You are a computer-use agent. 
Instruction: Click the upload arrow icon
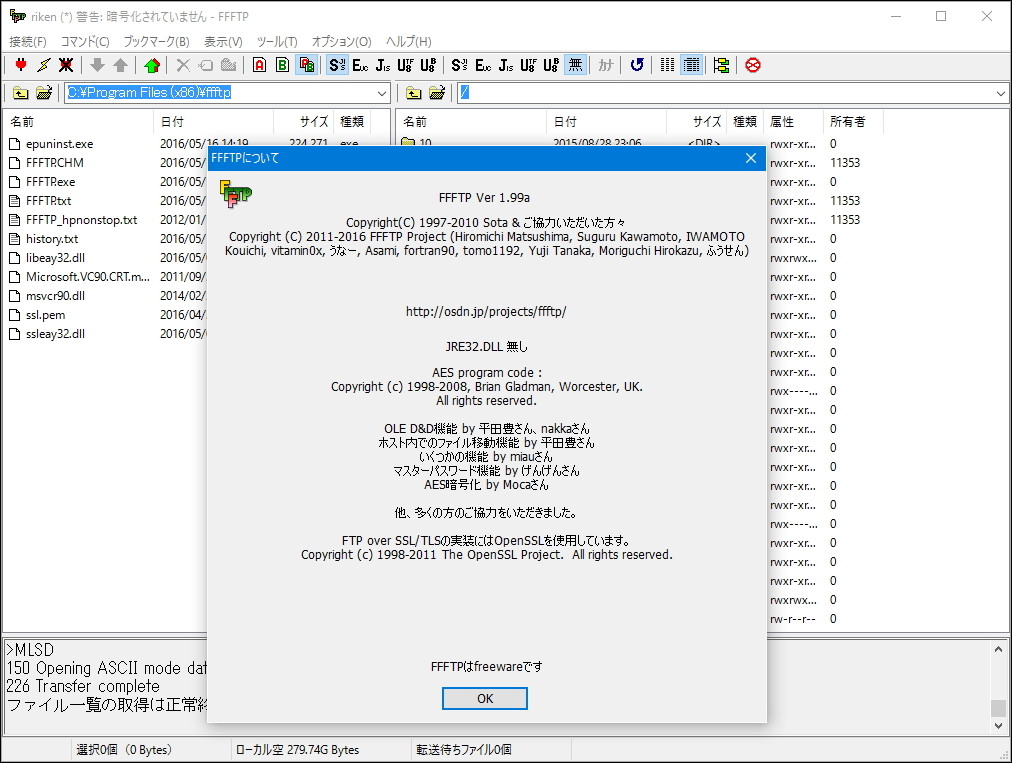pos(120,64)
